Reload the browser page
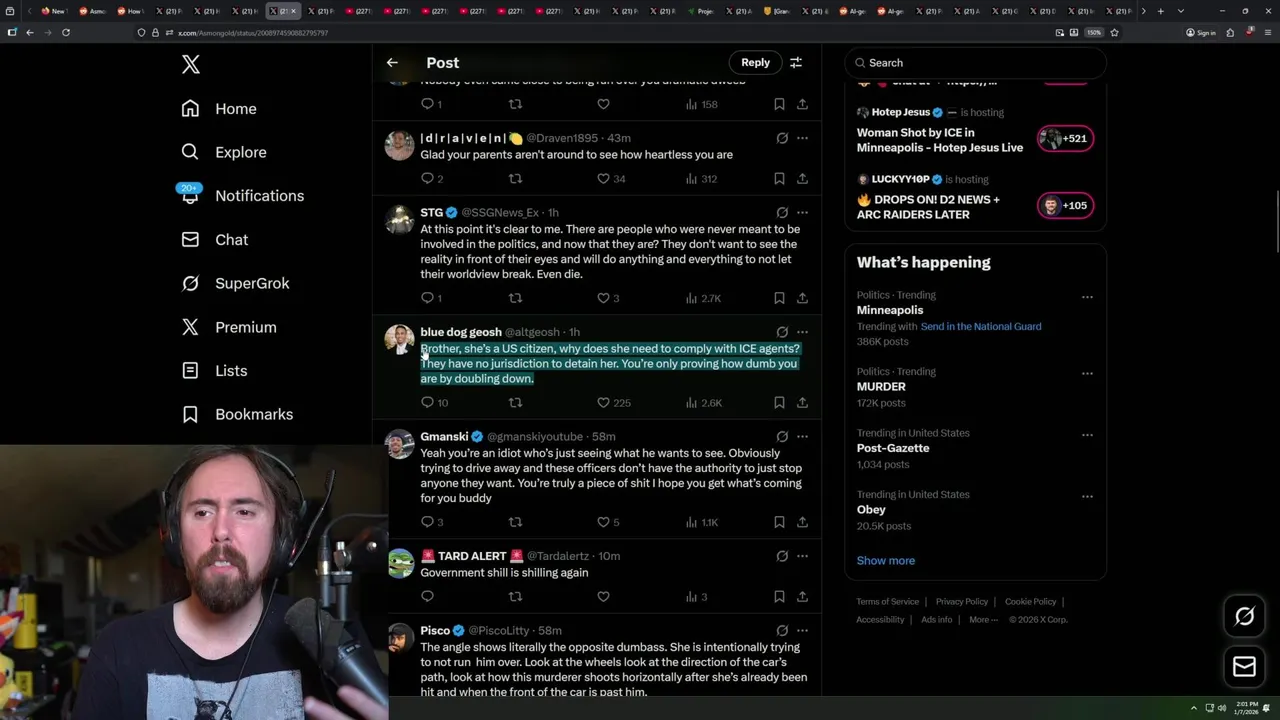Screen dimensions: 1280x720 click(66, 32)
